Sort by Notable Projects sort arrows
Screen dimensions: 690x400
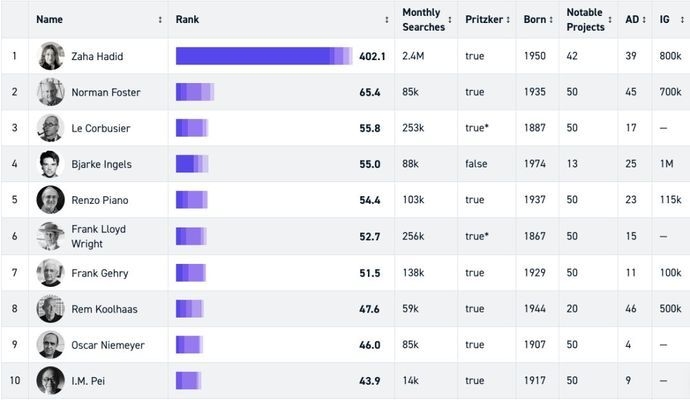click(611, 20)
